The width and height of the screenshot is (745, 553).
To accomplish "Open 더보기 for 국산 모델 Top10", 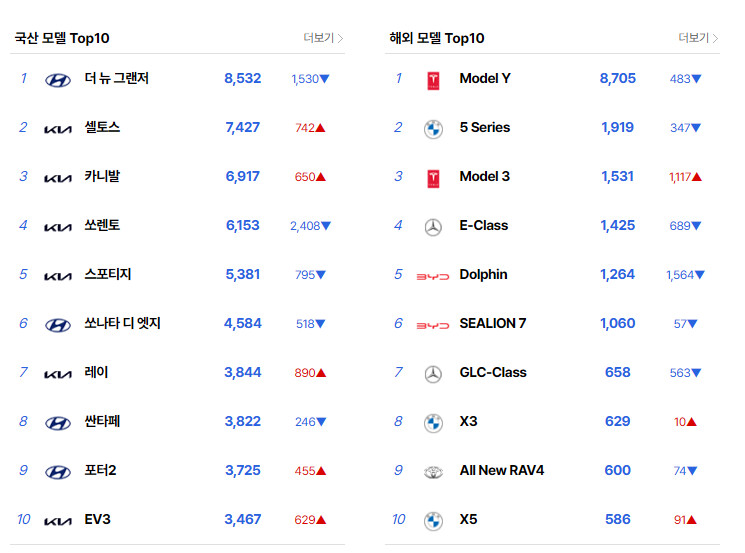I will [x=323, y=38].
